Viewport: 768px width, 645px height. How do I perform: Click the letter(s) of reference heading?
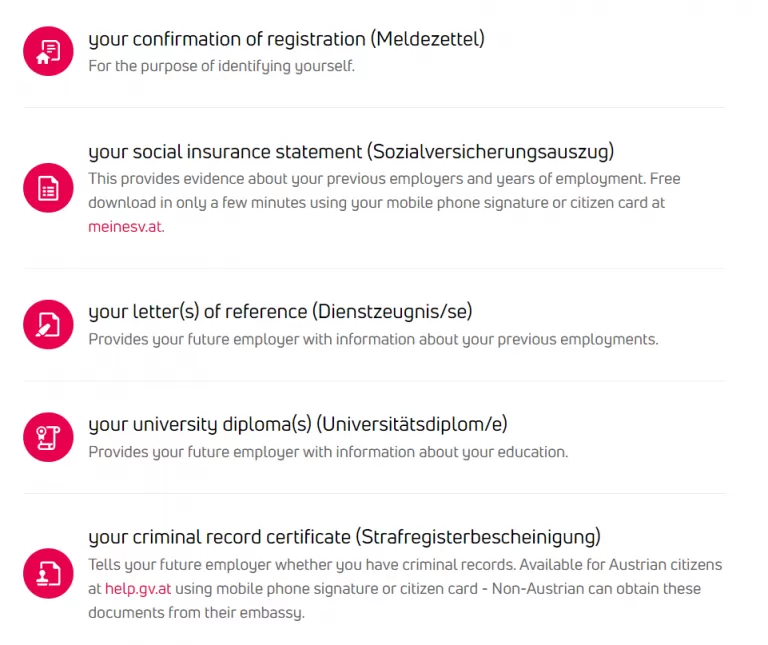coord(280,311)
